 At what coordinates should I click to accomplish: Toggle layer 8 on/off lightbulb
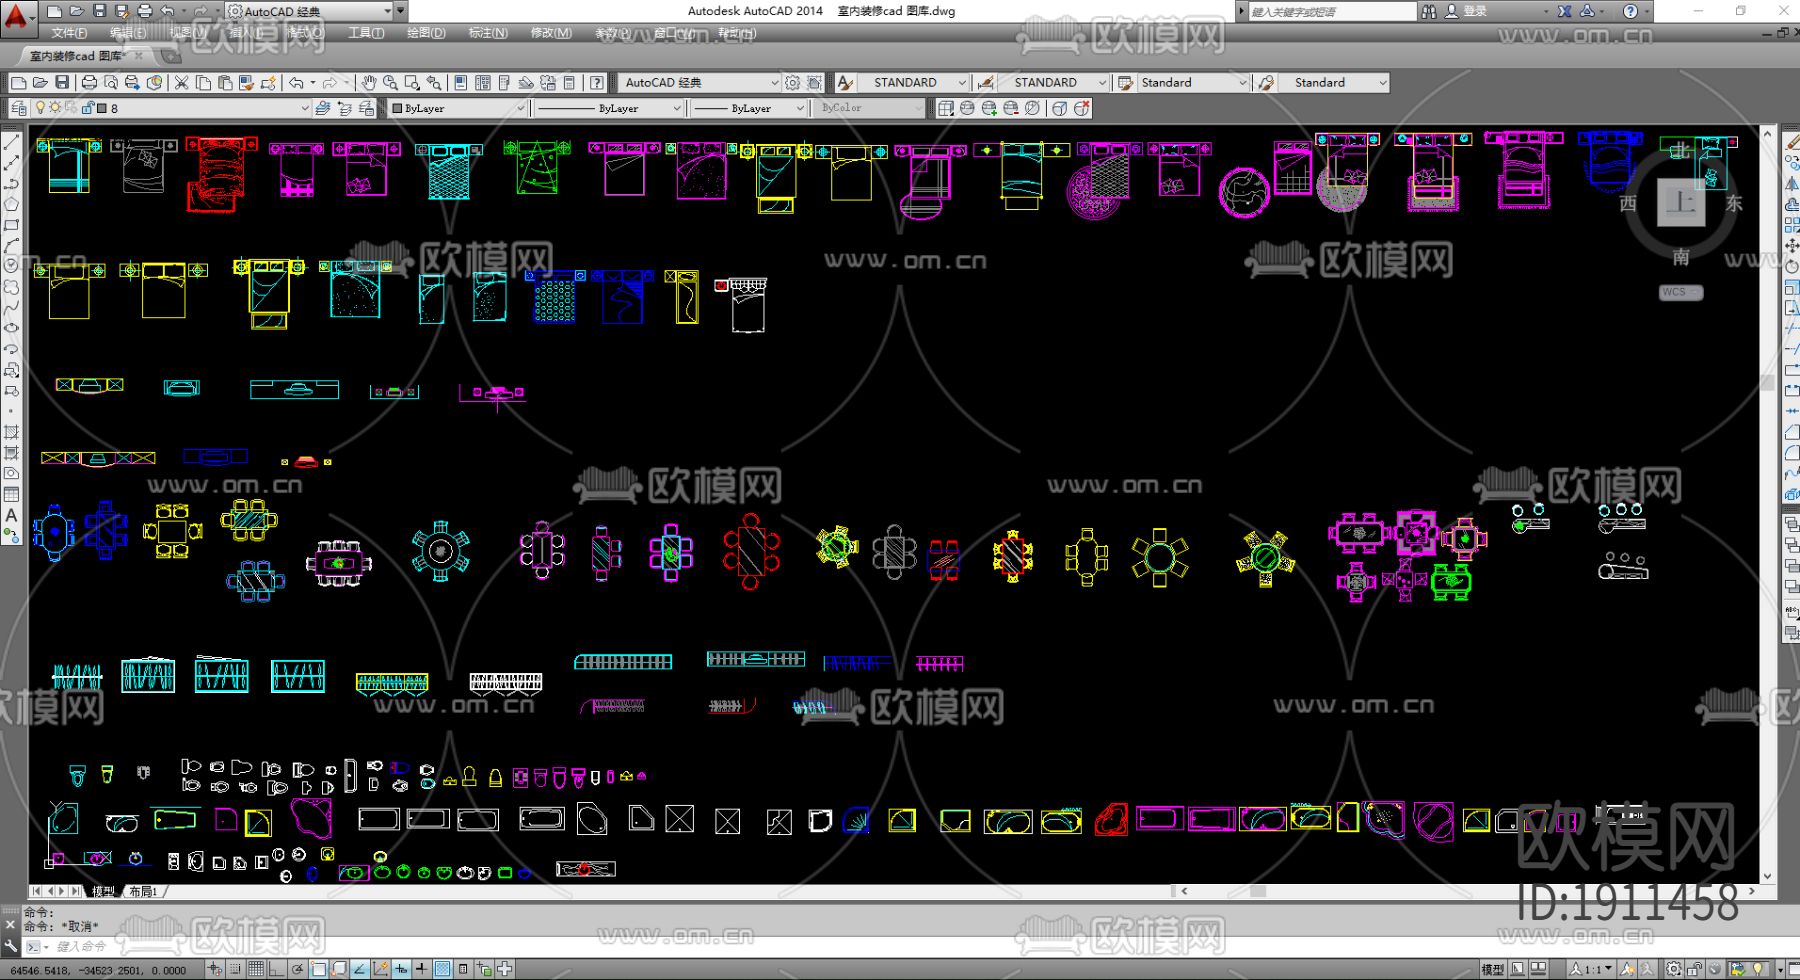tap(40, 108)
